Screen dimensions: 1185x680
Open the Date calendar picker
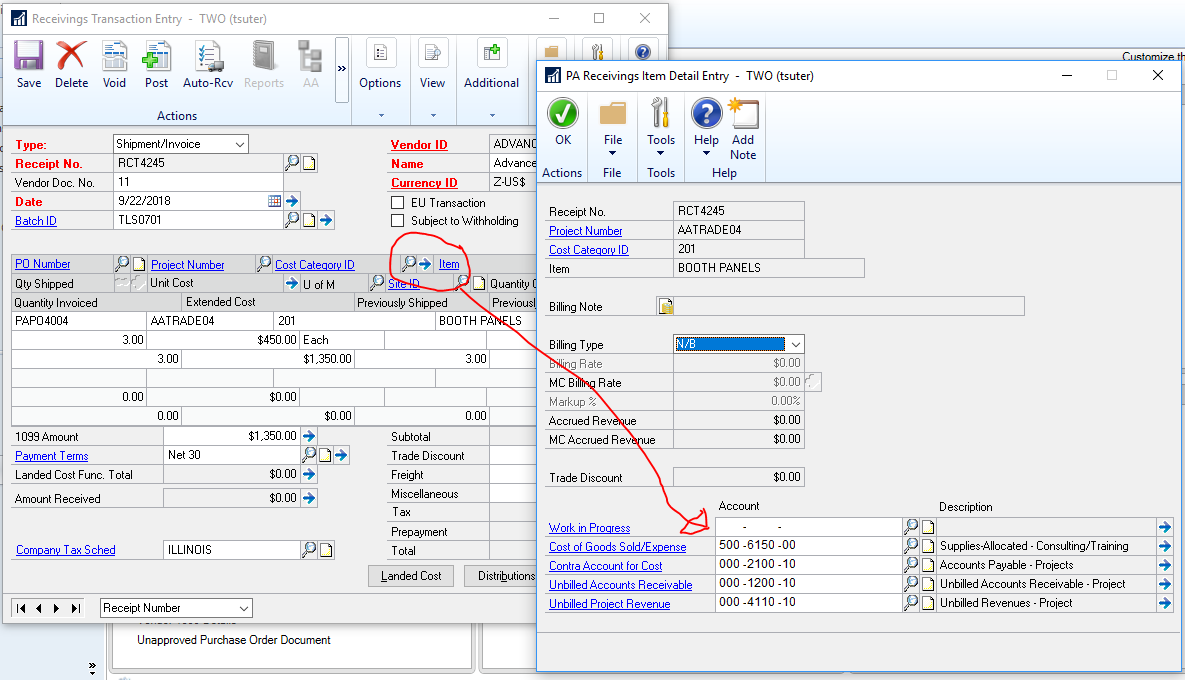coord(275,201)
